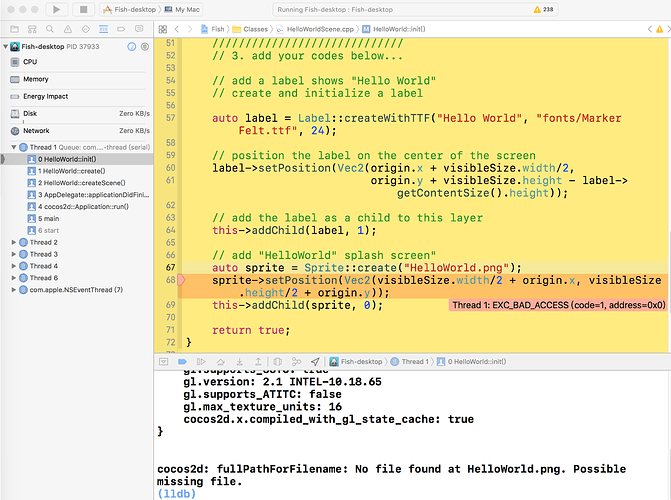
Task: Show the Project navigator folder icon
Action: tap(15, 29)
